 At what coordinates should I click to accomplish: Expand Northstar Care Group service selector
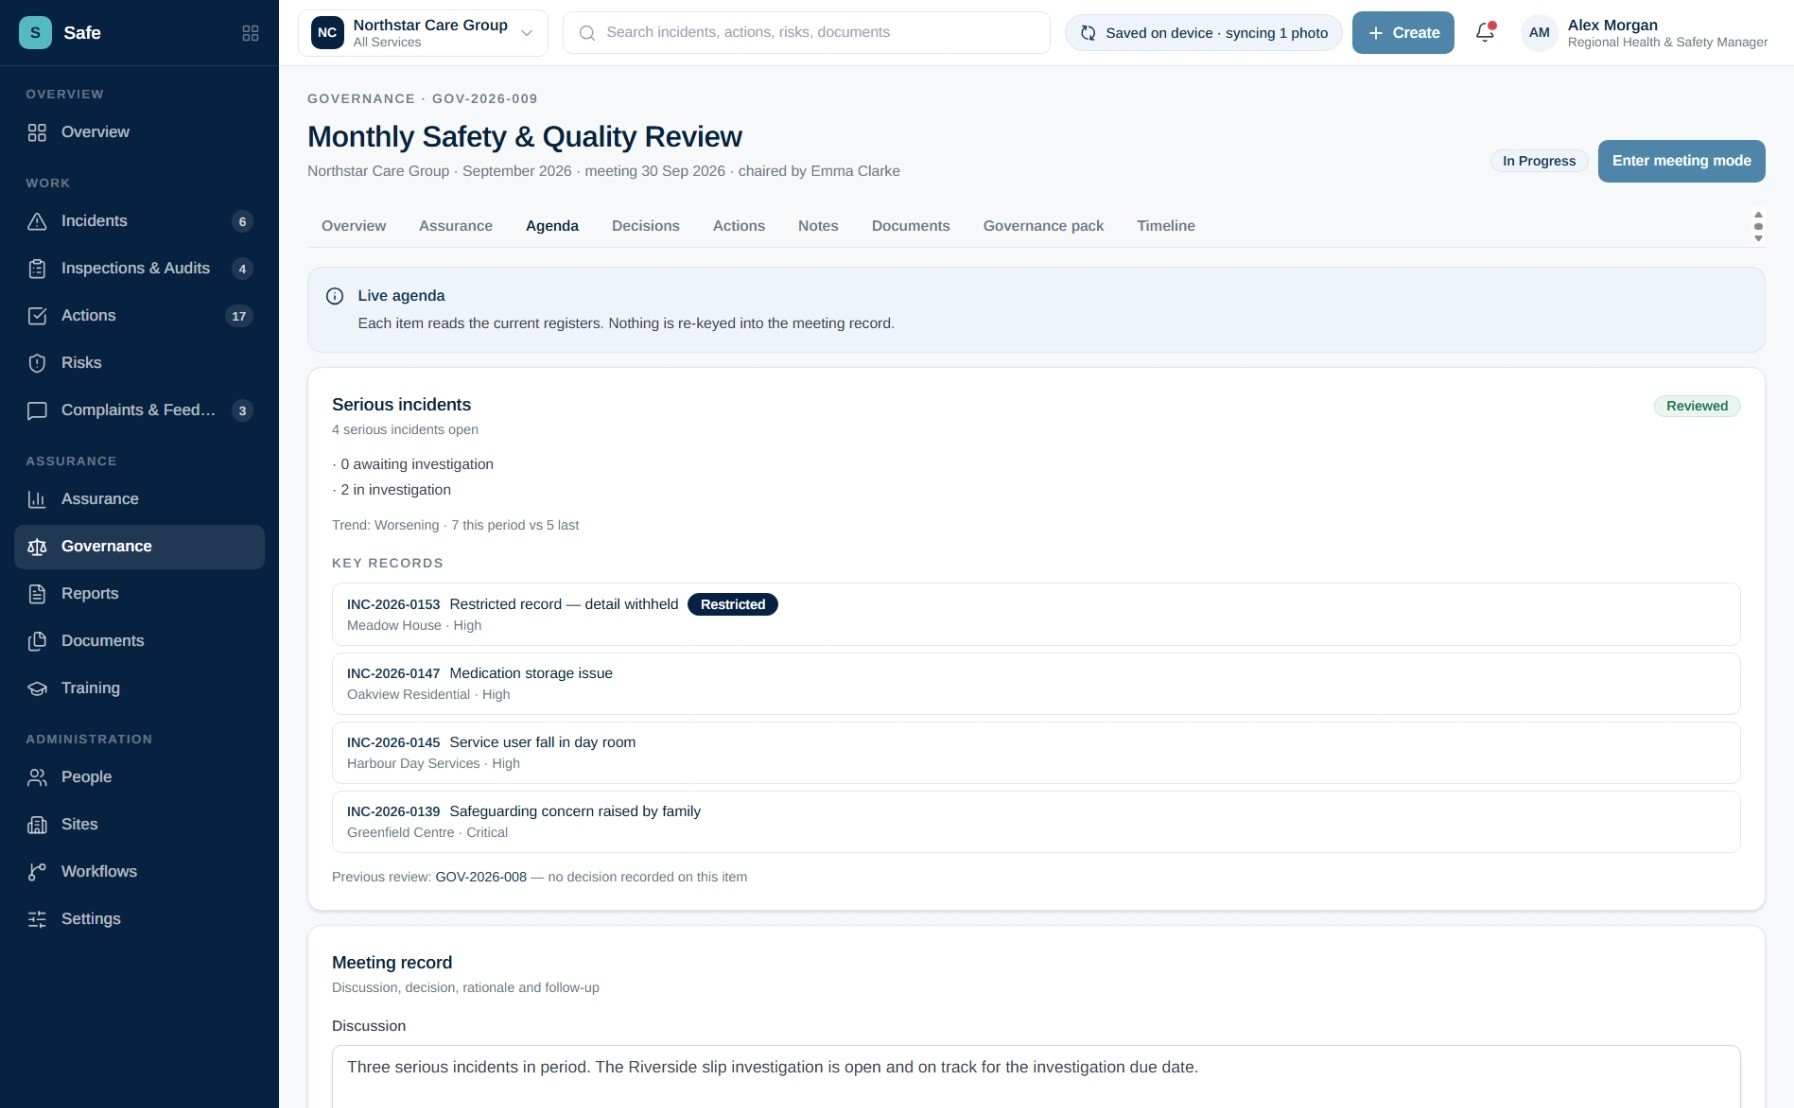pyautogui.click(x=423, y=33)
